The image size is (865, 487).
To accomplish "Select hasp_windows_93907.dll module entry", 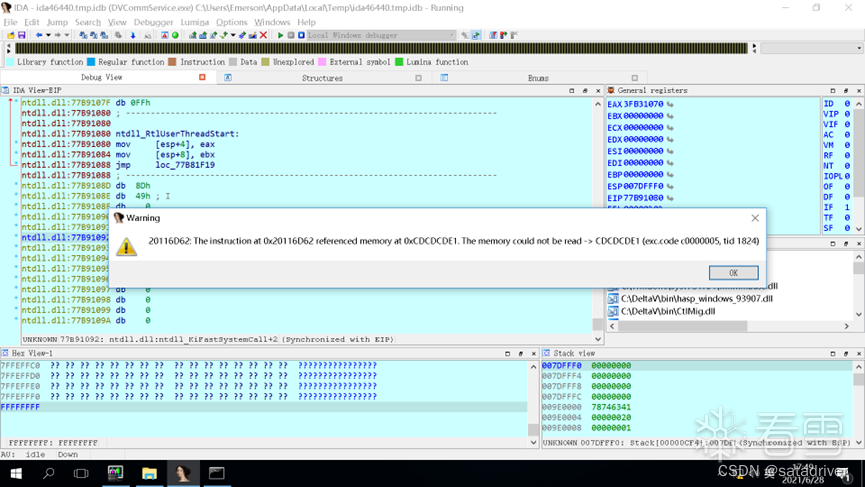I will tap(697, 298).
